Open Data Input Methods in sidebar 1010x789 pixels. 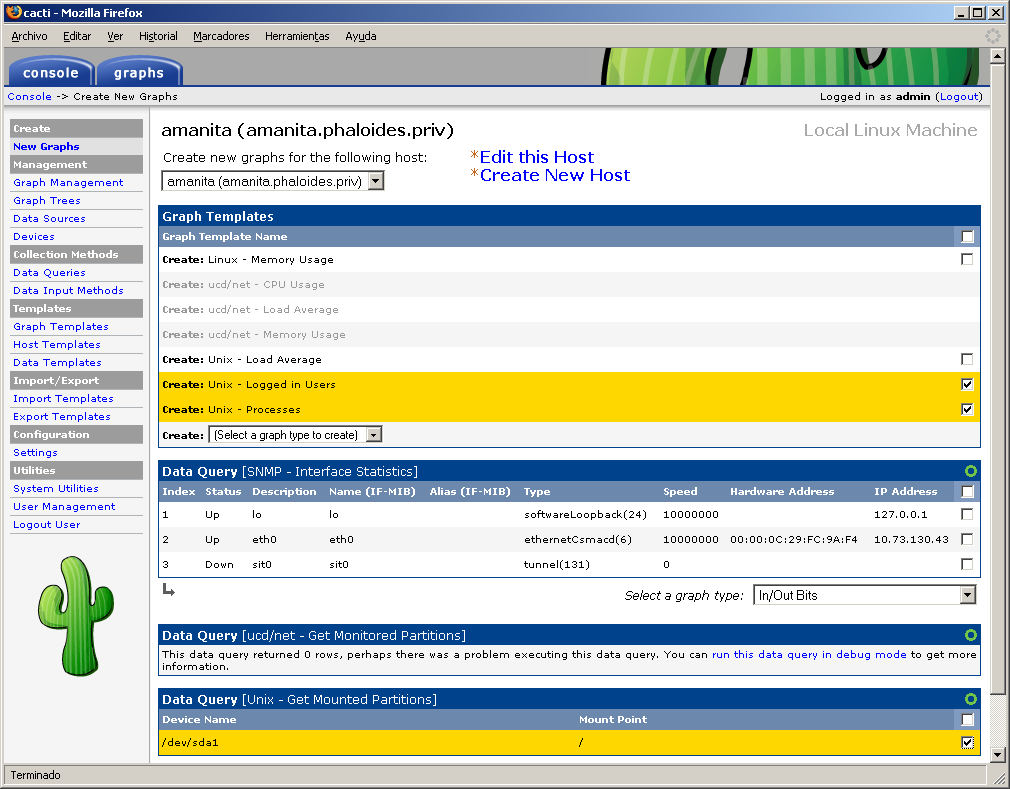point(68,290)
